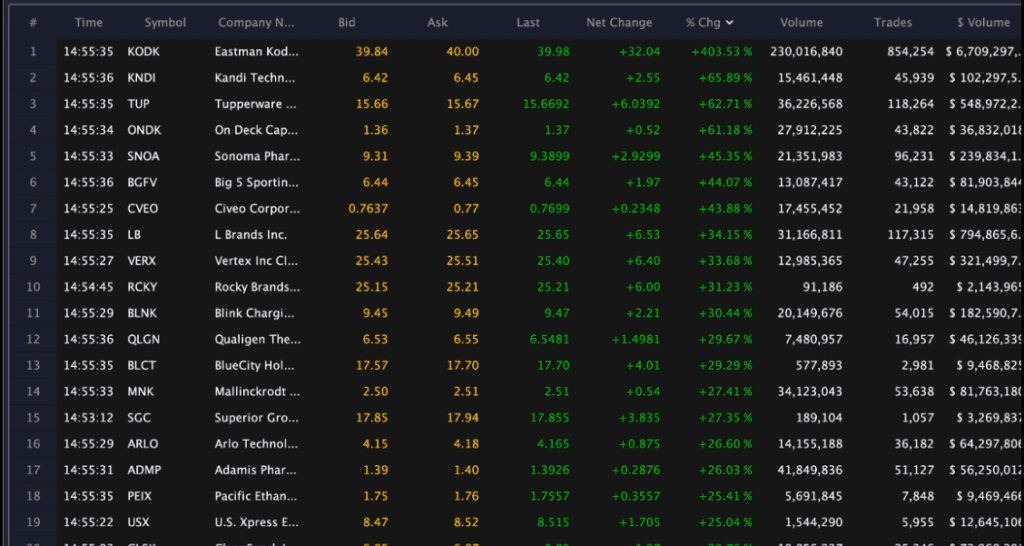Select the BLNK symbol
Screen dimensions: 1024x546
coord(142,313)
